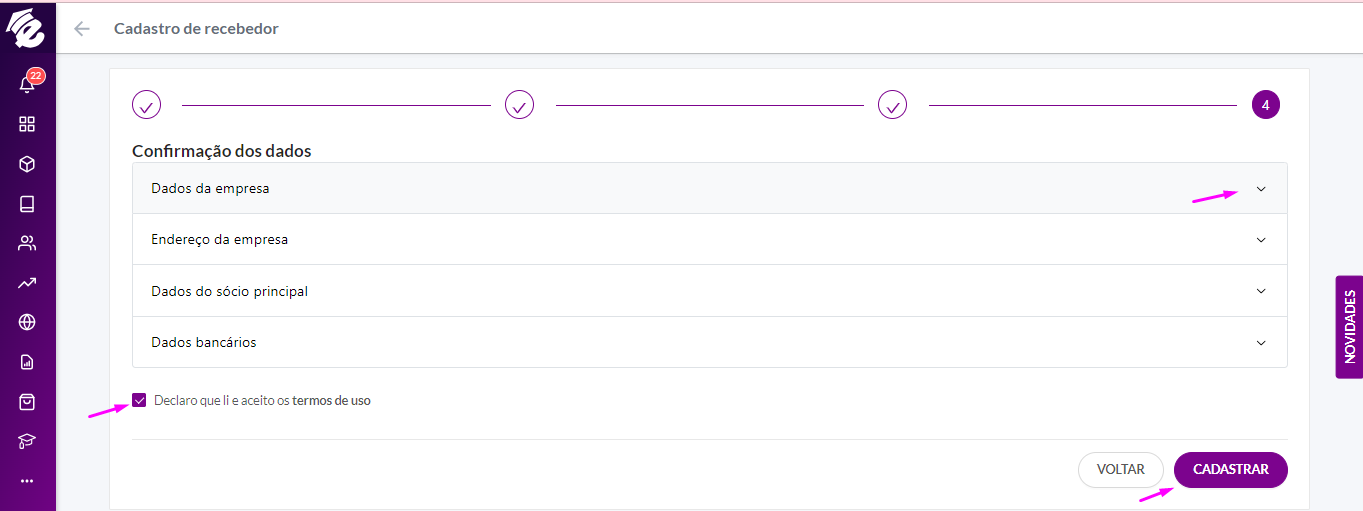Viewport: 1363px width, 511px height.
Task: Click the CADASTRAR button
Action: (1230, 470)
